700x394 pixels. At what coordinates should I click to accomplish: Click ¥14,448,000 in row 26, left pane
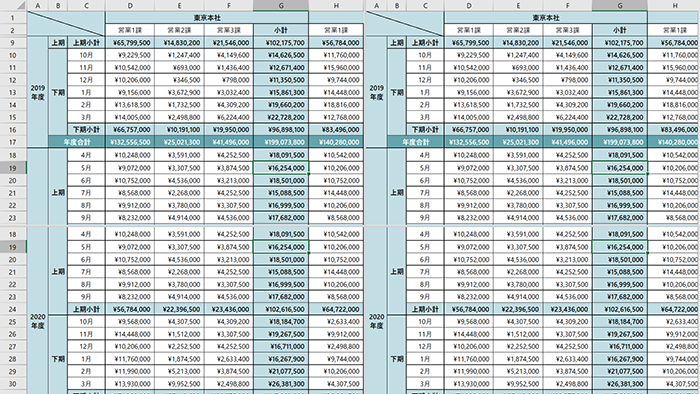click(x=130, y=334)
